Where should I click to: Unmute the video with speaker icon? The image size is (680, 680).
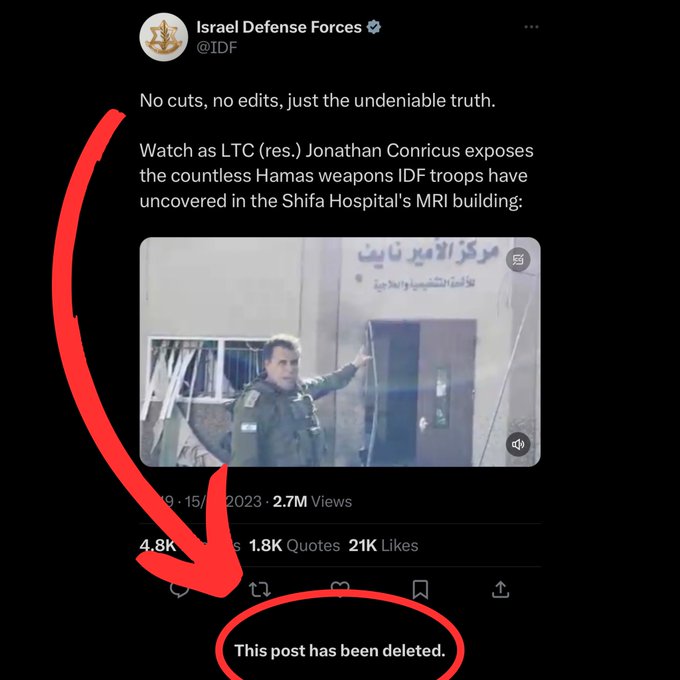518,444
